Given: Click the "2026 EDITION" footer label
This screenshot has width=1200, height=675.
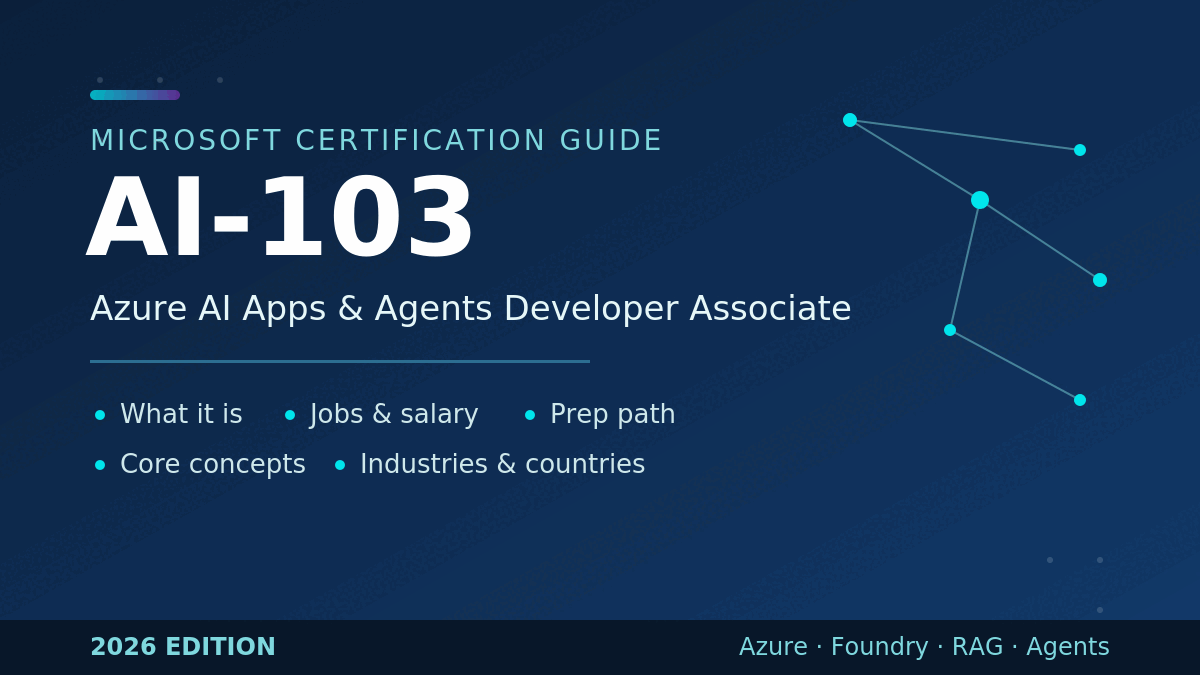Looking at the screenshot, I should 183,648.
